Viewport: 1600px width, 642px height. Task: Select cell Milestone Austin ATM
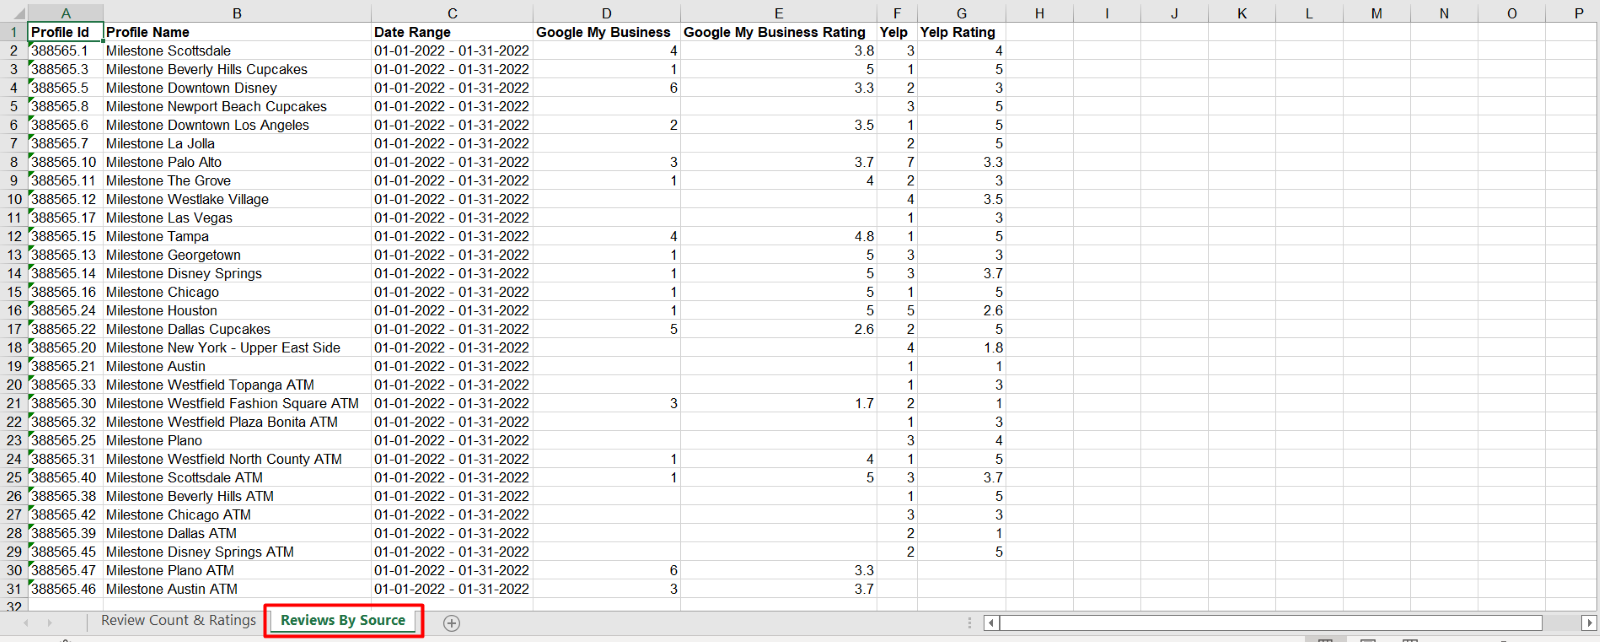tap(237, 589)
